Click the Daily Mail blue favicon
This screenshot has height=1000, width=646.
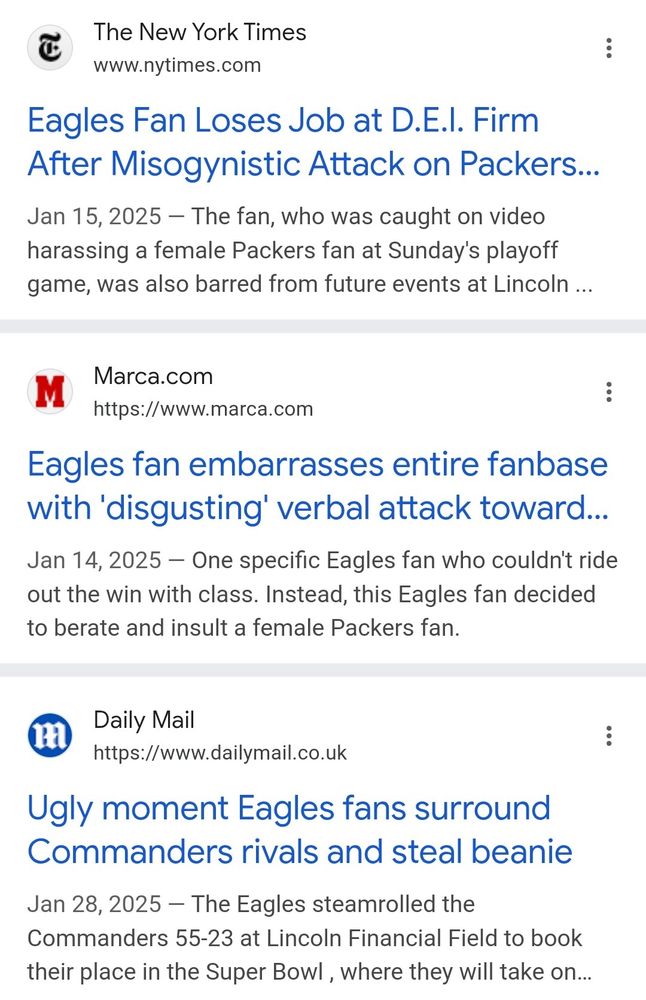click(49, 736)
